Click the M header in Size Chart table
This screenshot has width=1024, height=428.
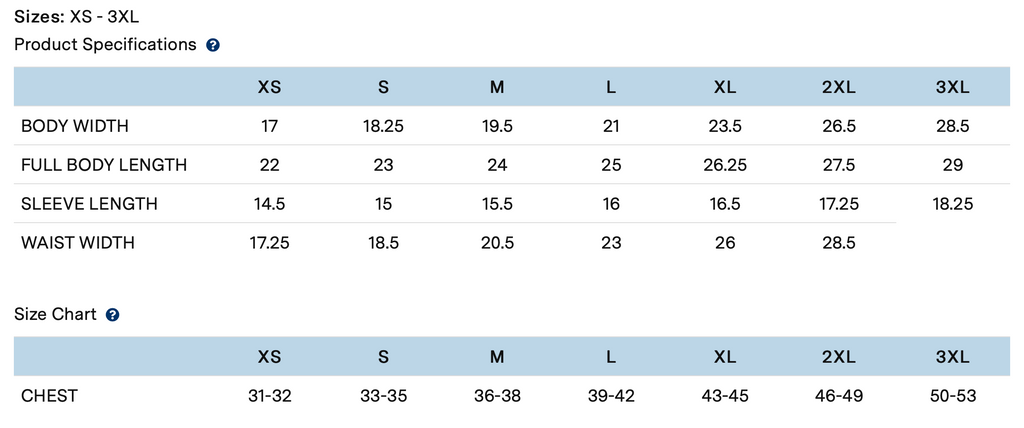click(497, 357)
